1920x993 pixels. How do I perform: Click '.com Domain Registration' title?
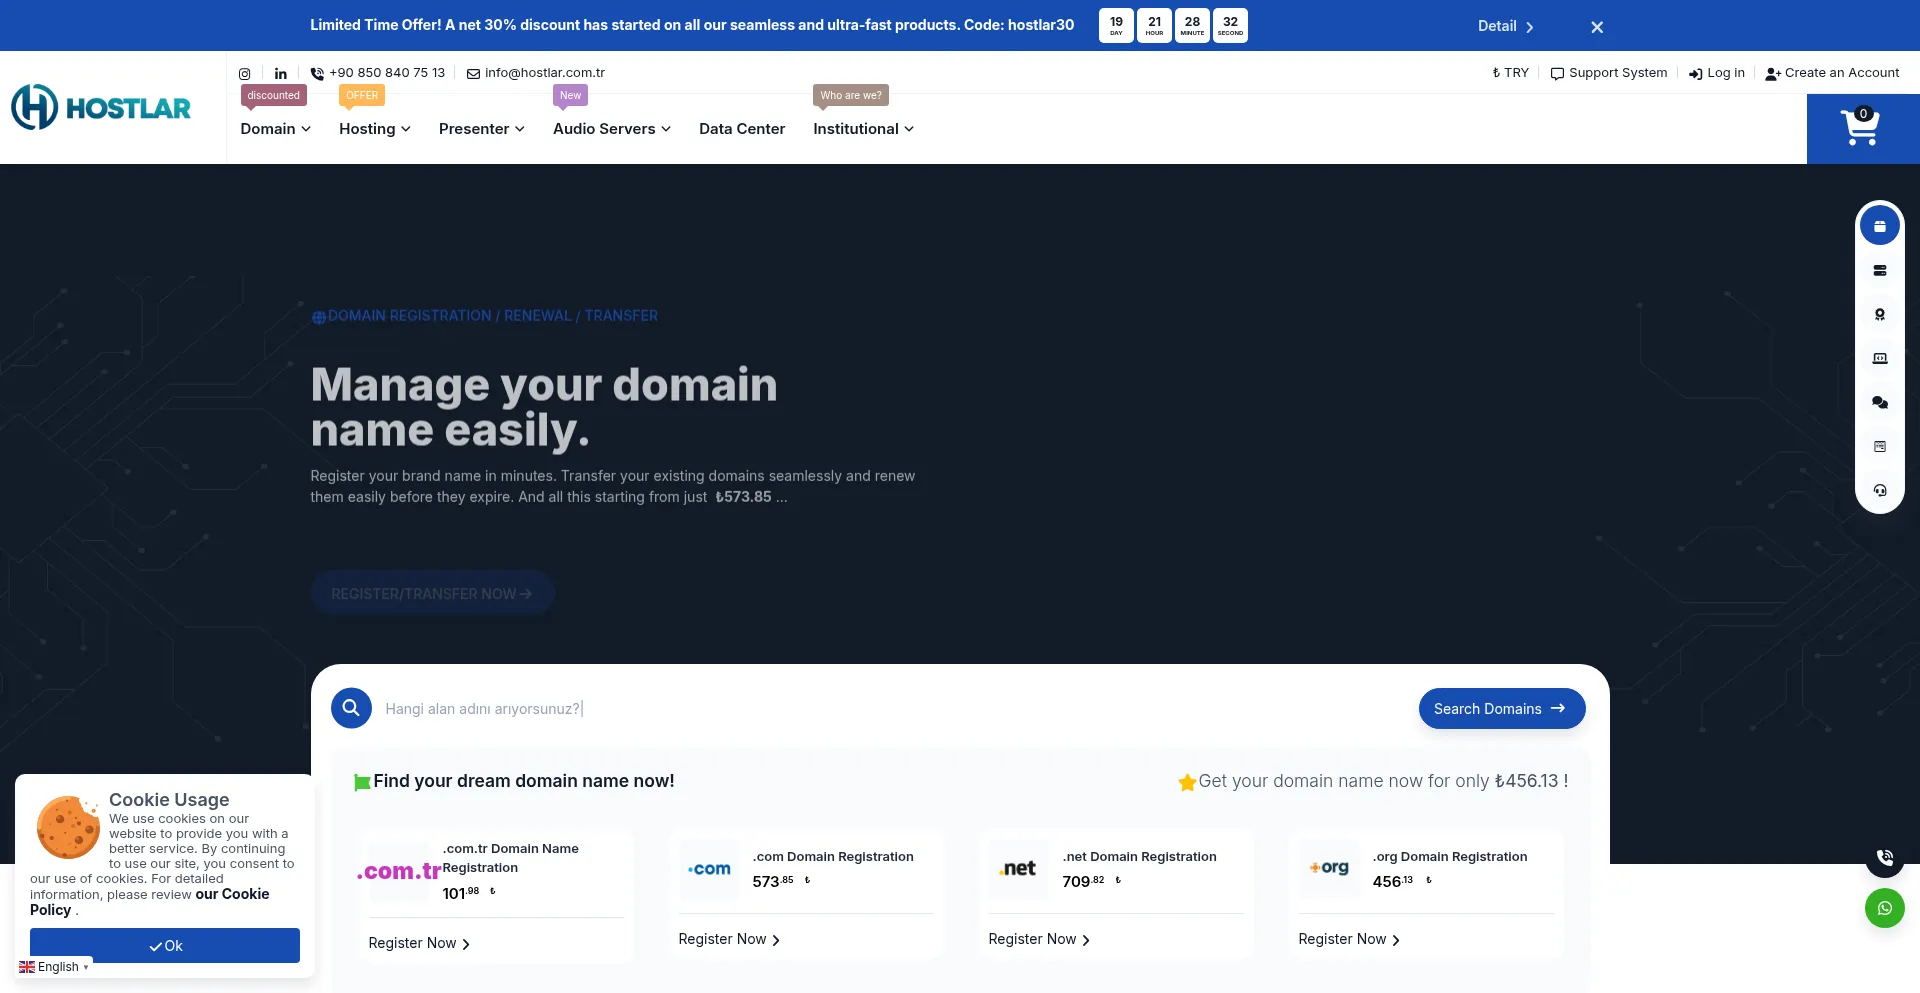tap(833, 857)
